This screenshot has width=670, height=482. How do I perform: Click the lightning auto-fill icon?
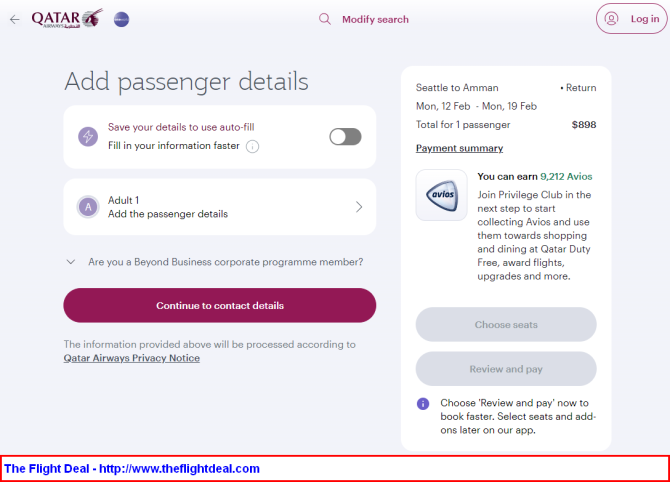[x=88, y=137]
